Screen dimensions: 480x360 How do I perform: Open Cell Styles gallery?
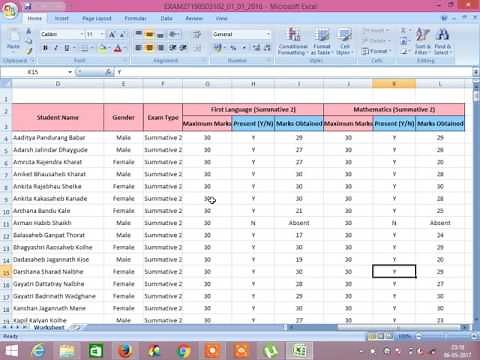pyautogui.click(x=344, y=41)
